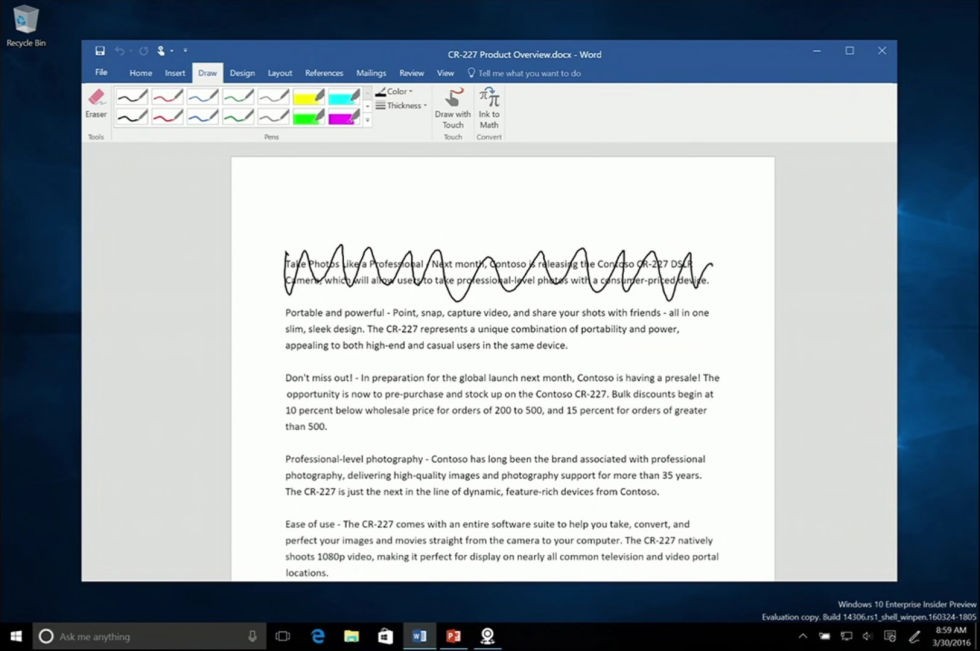This screenshot has width=980, height=651.
Task: Open the pen Color dropdown
Action: 394,91
